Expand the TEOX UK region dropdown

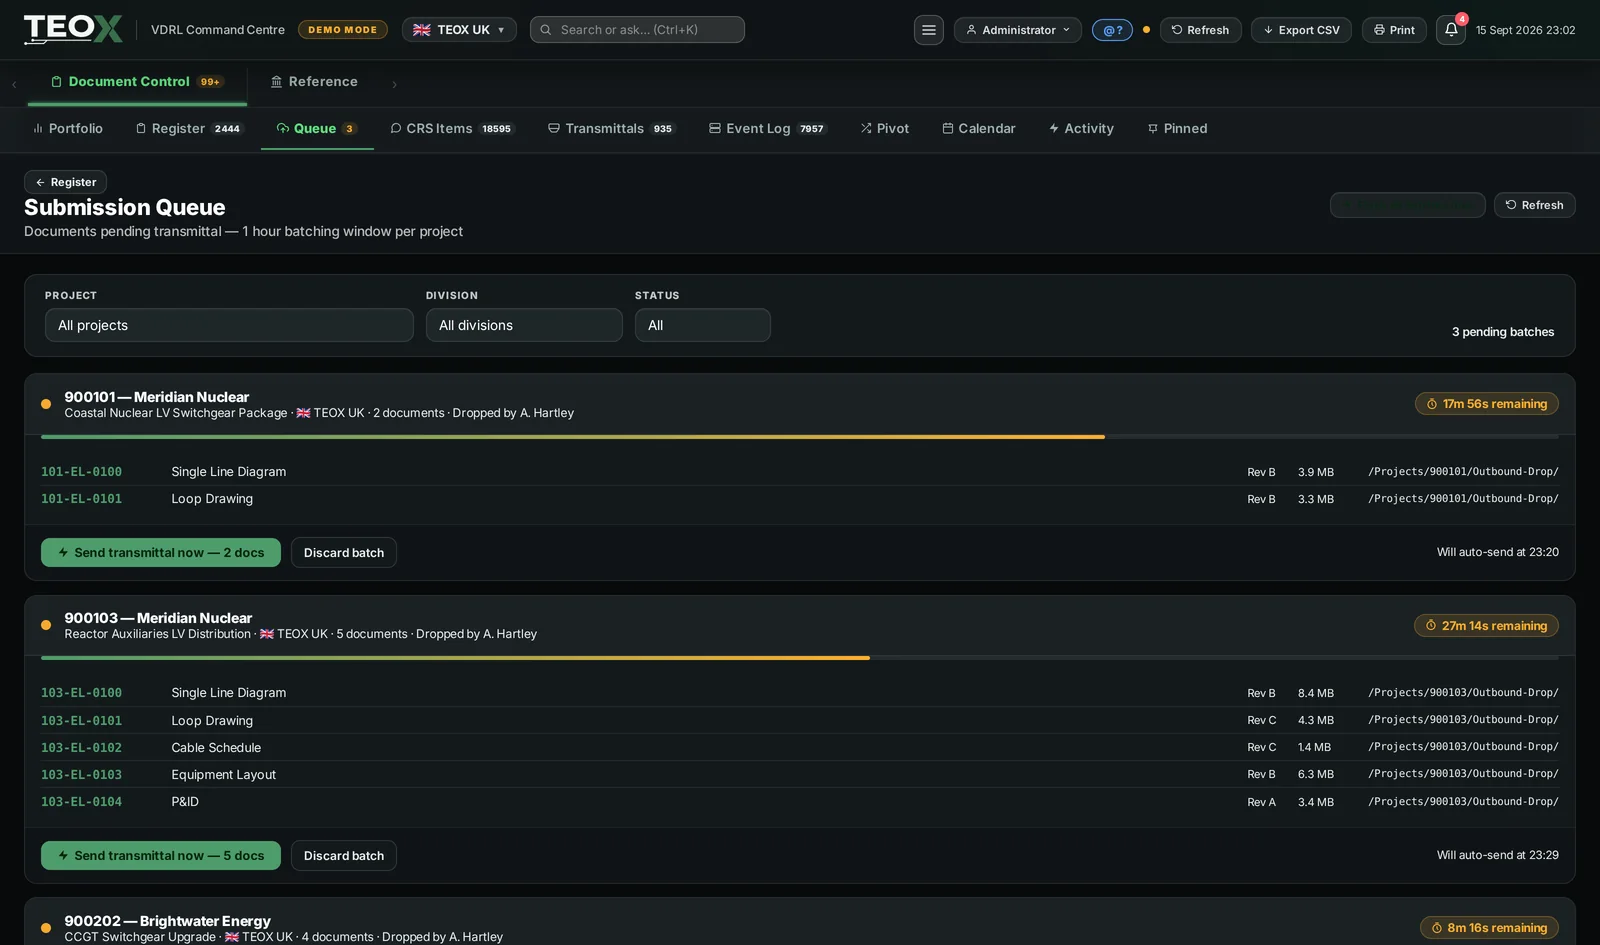(459, 30)
